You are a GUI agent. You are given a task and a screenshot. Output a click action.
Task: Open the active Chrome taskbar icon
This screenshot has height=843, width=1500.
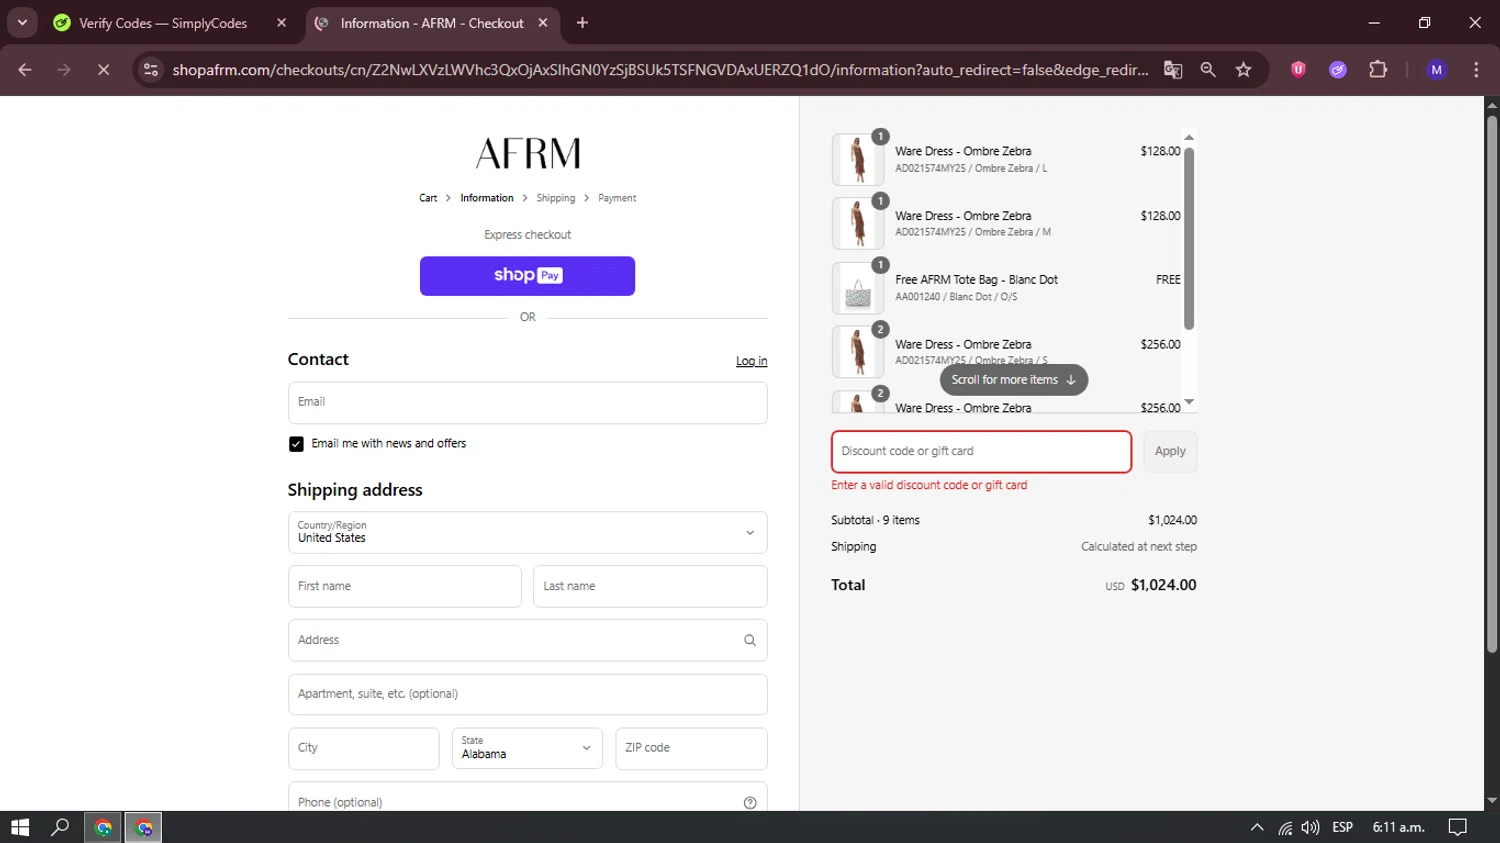pos(144,827)
